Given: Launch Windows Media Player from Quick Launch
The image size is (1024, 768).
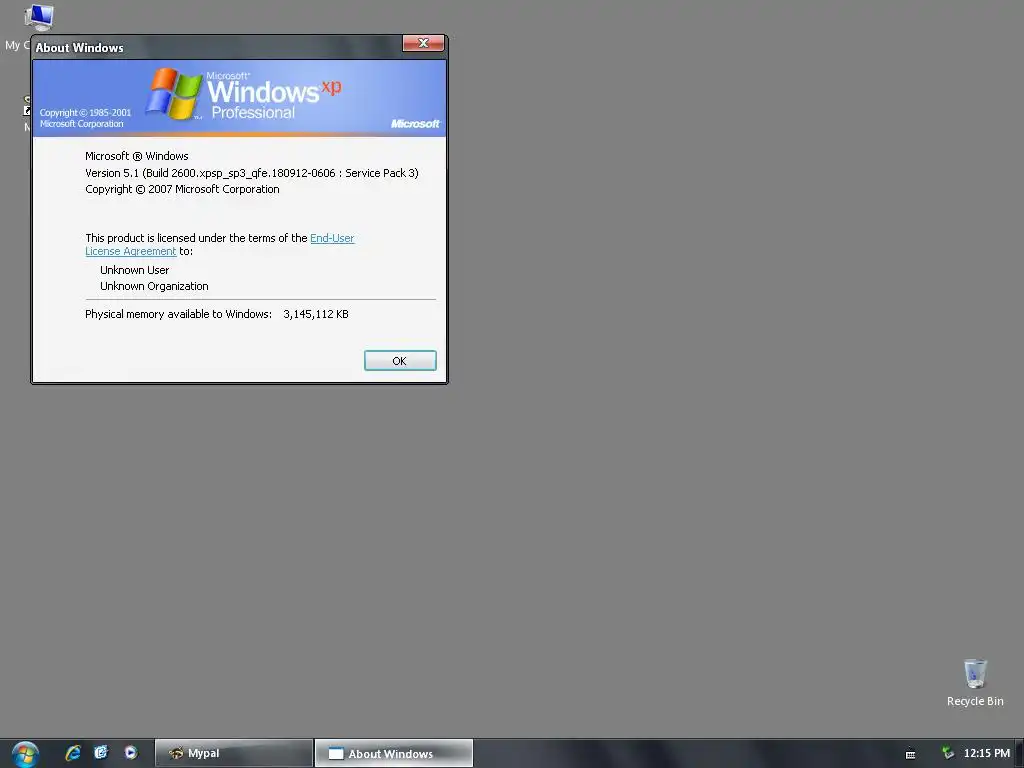Looking at the screenshot, I should tap(131, 753).
